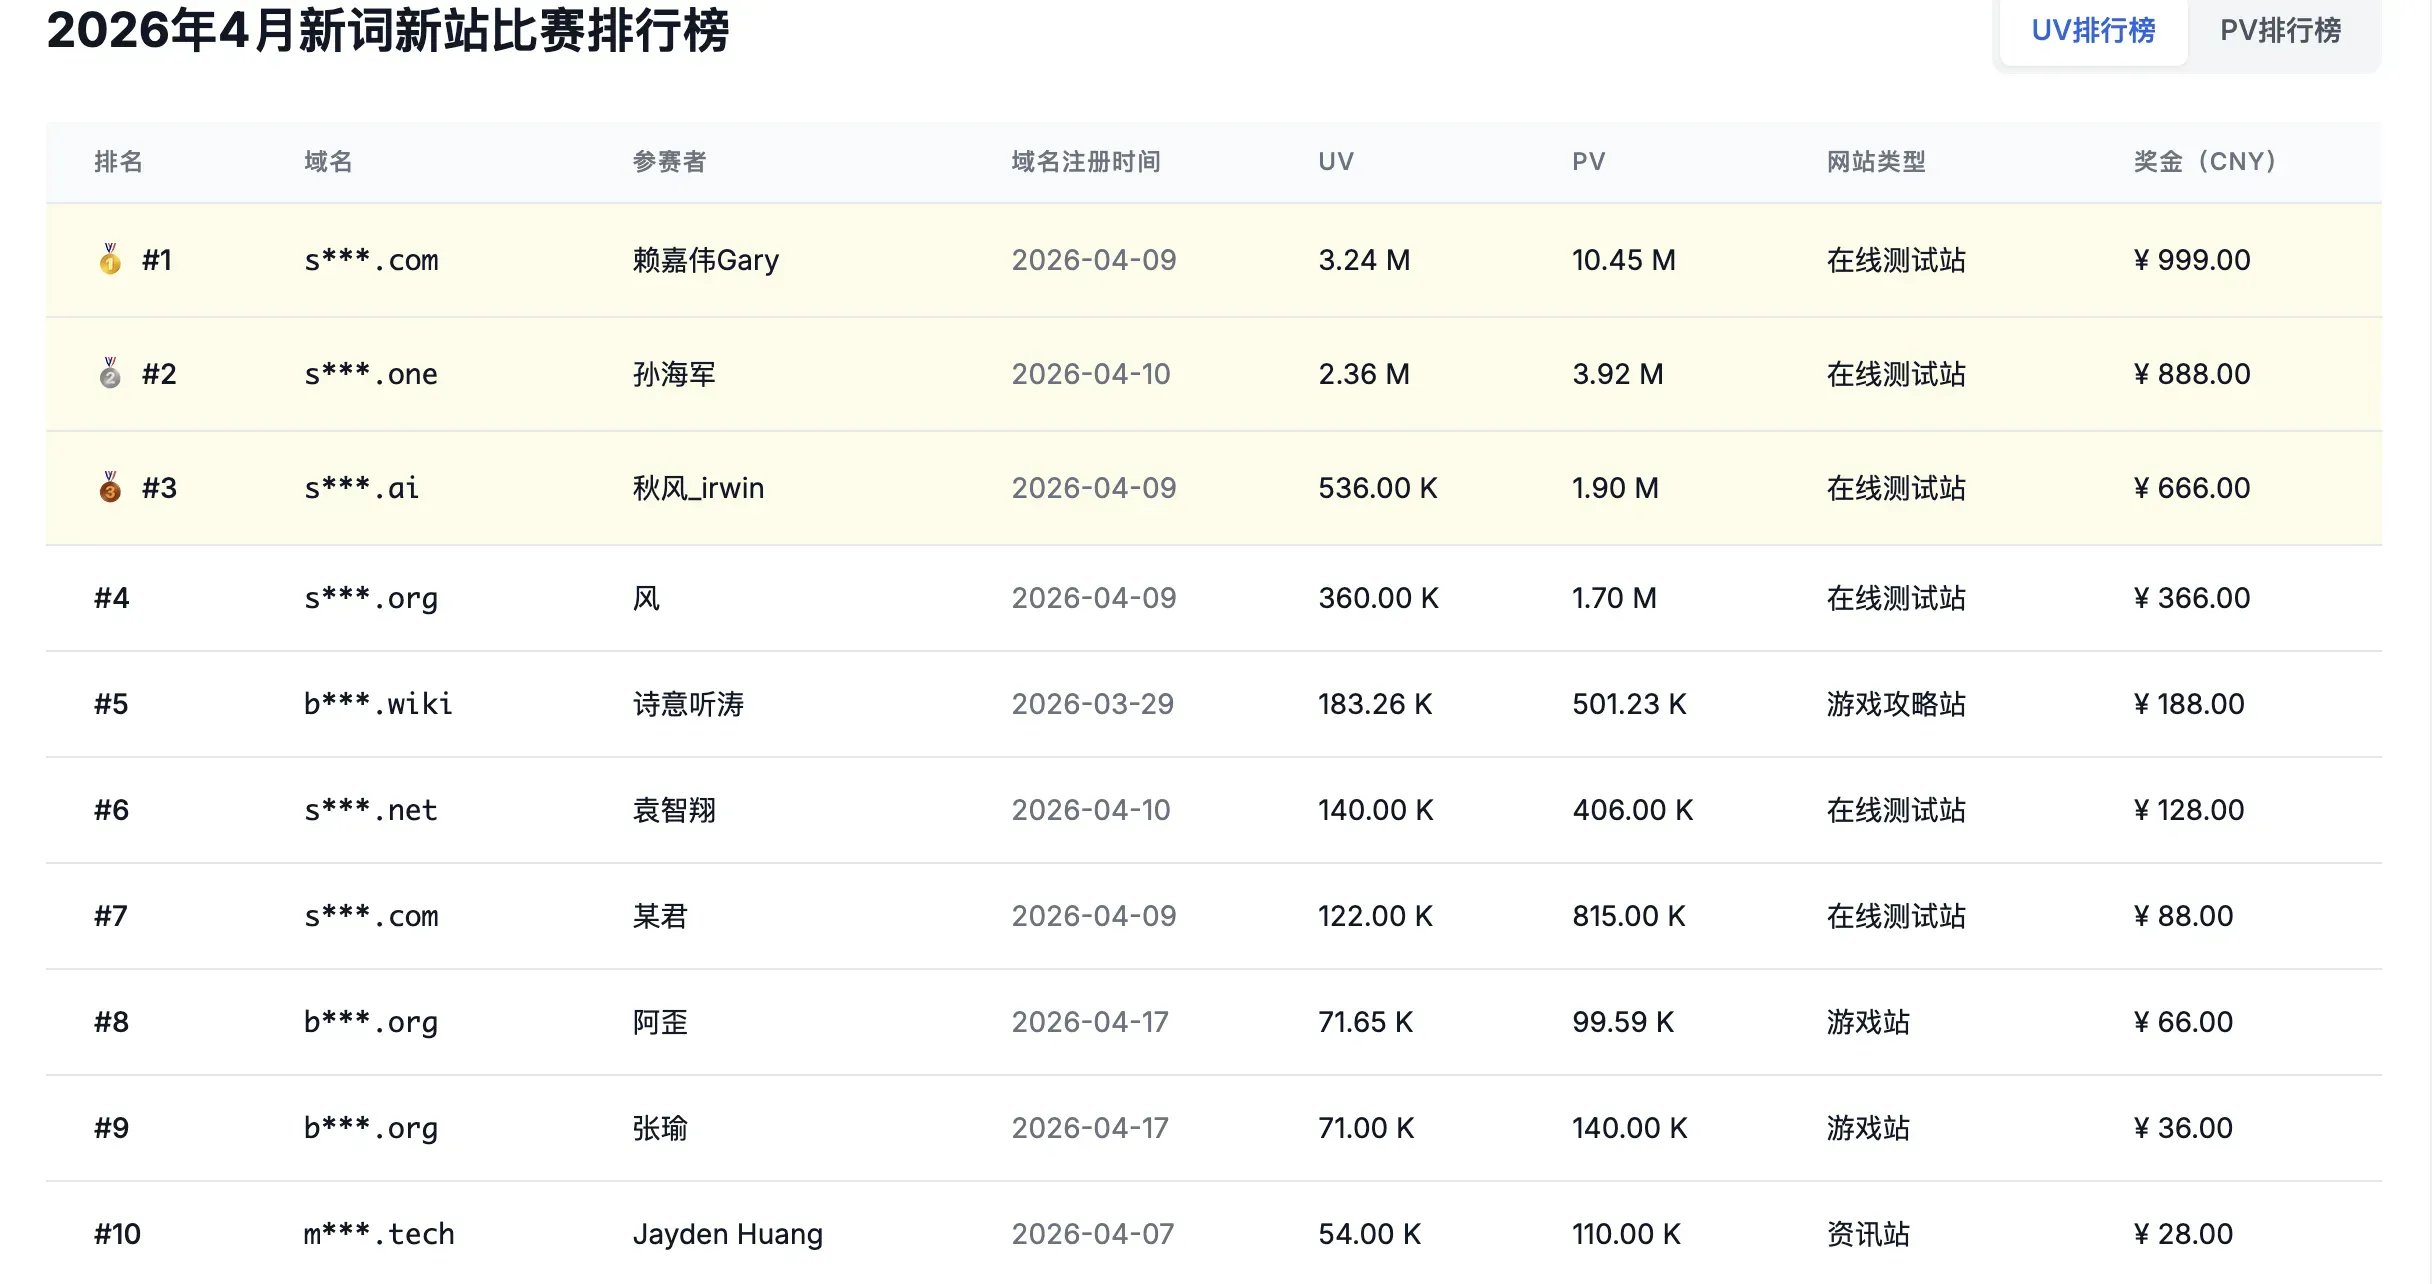This screenshot has height=1284, width=2432.
Task: Select participant 张瑜
Action: pyautogui.click(x=660, y=1128)
